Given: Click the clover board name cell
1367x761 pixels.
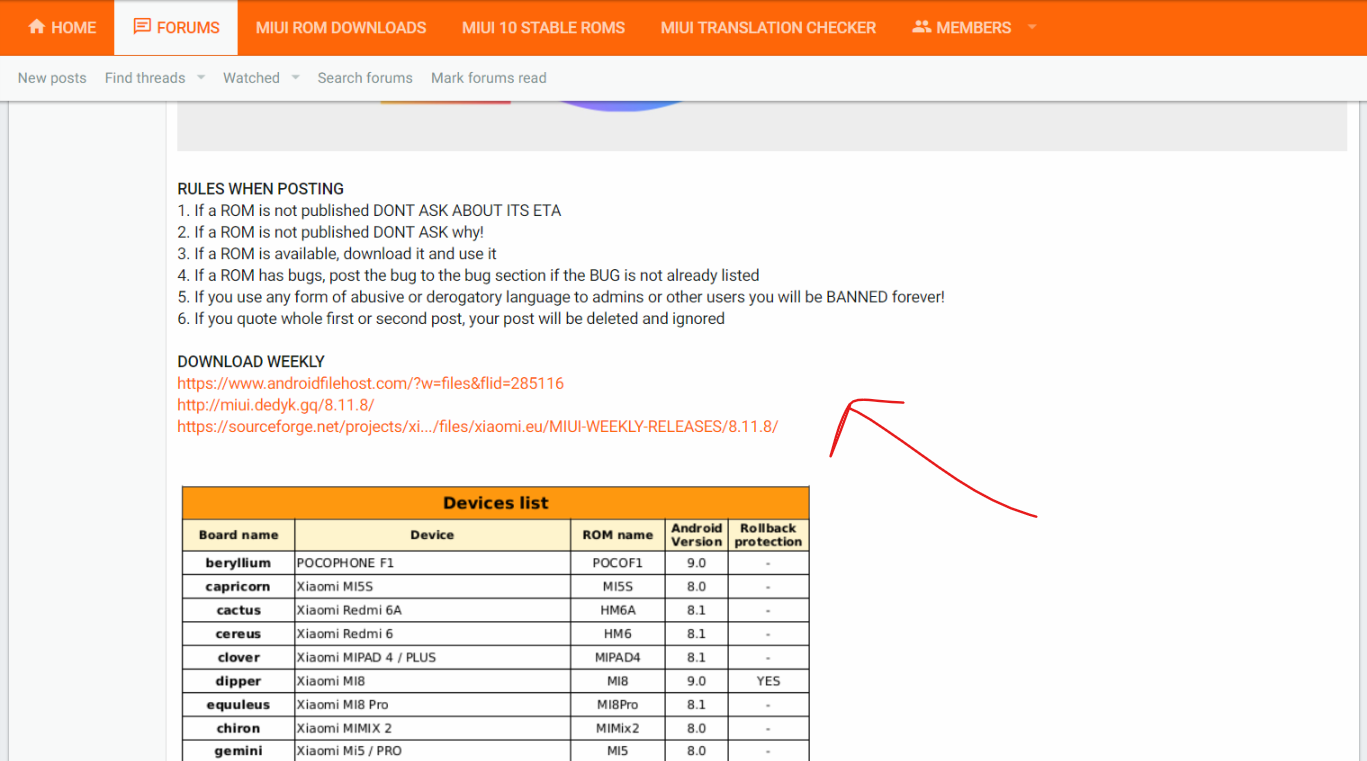Looking at the screenshot, I should [239, 658].
